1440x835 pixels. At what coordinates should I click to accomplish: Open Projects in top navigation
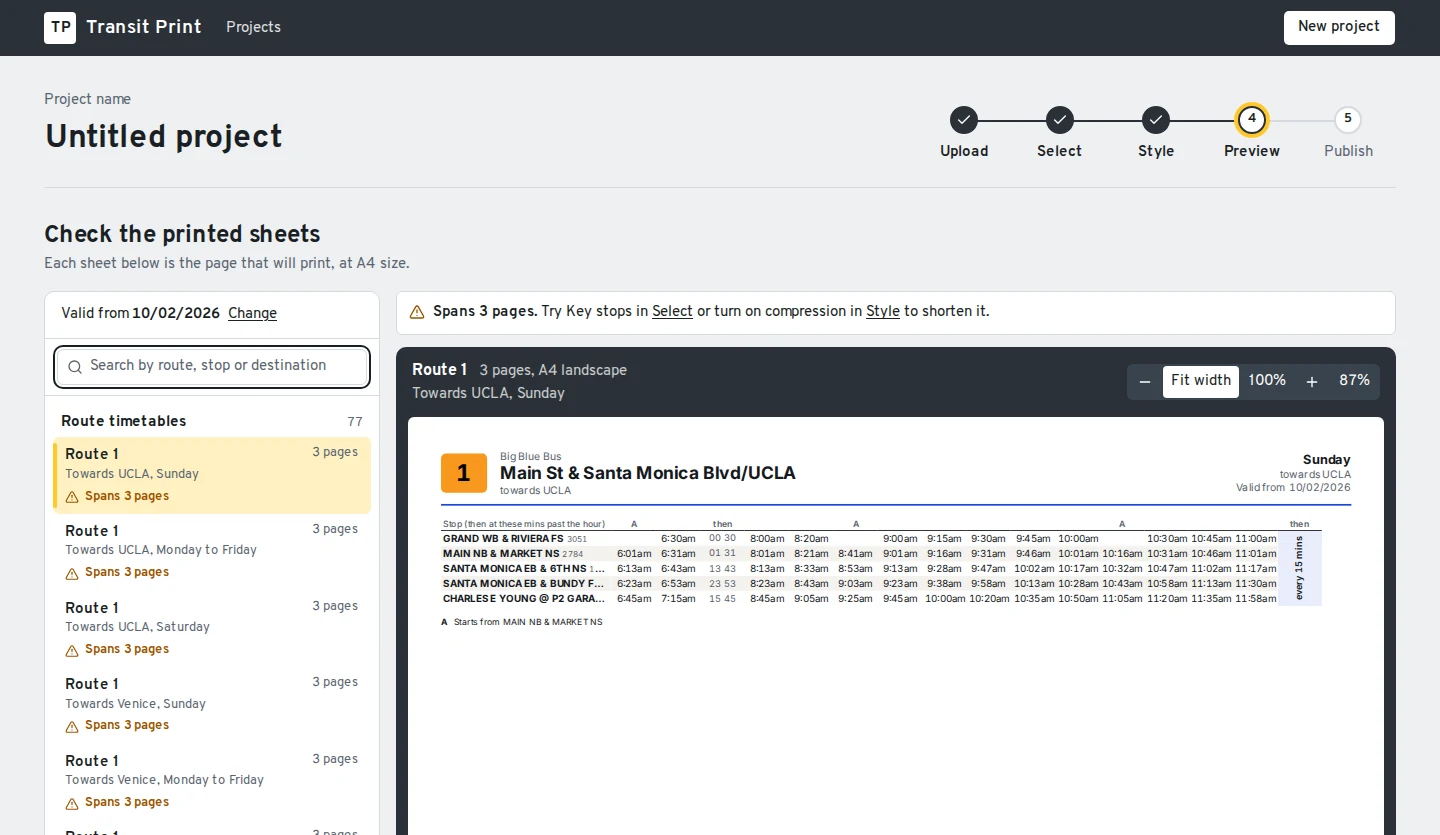coord(253,27)
